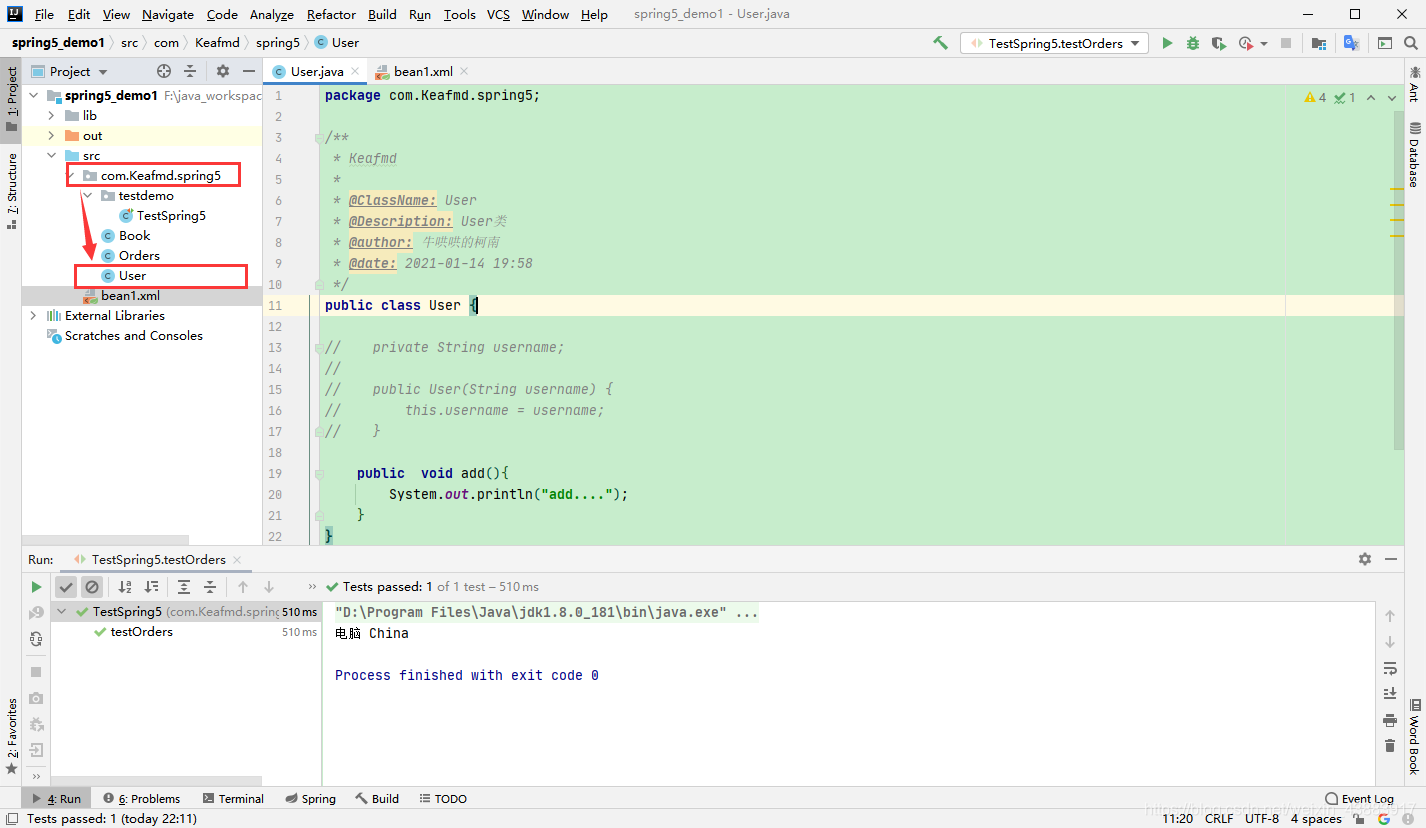This screenshot has height=828, width=1426.
Task: Expand all test results in the Run panel
Action: point(184,587)
